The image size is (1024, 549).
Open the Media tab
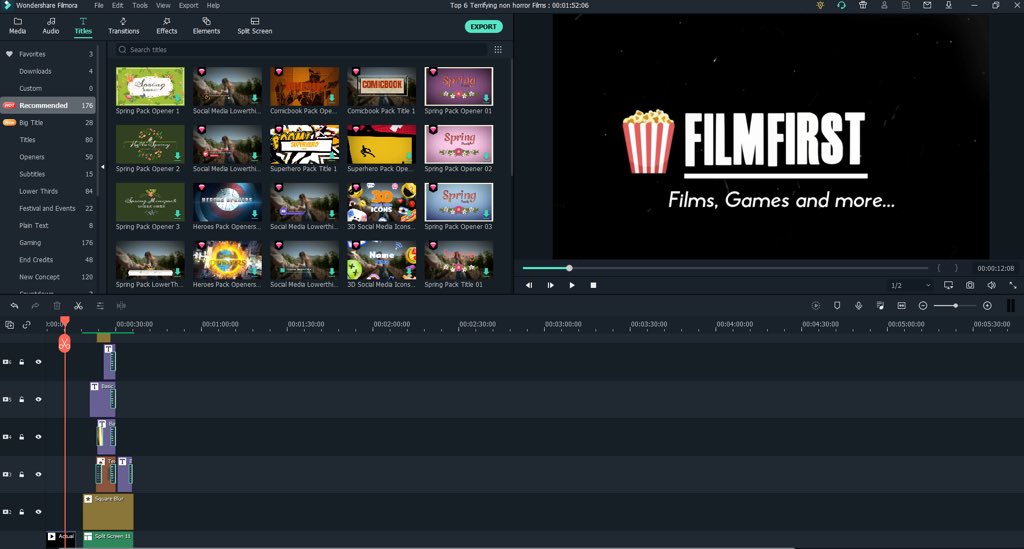[x=18, y=25]
